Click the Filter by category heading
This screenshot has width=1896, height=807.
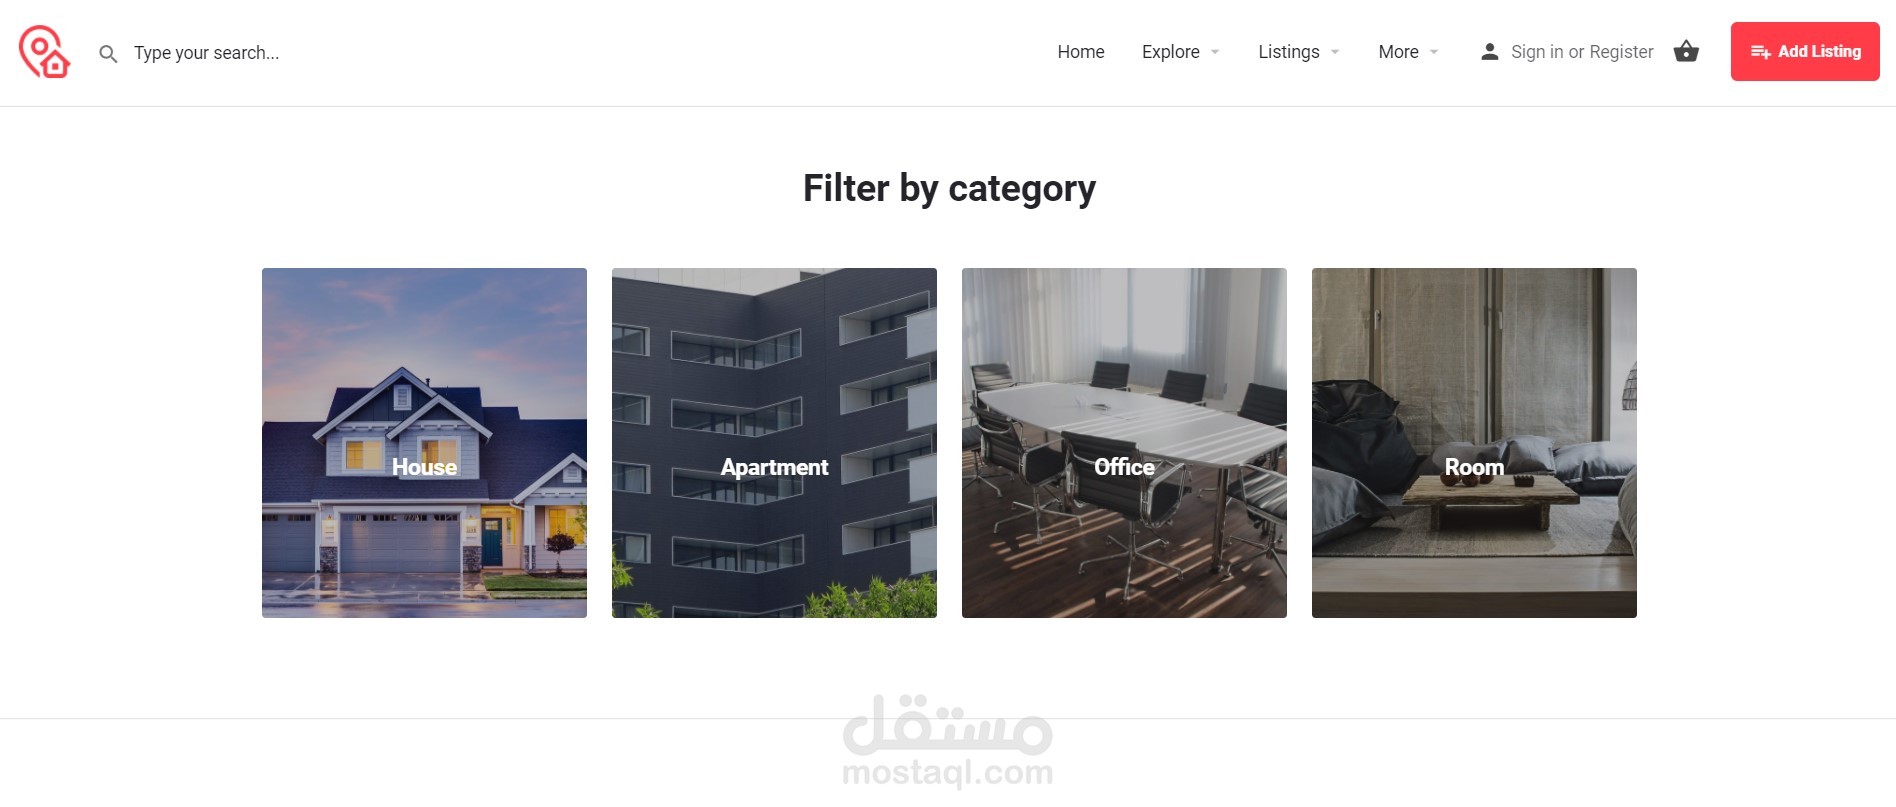(949, 189)
